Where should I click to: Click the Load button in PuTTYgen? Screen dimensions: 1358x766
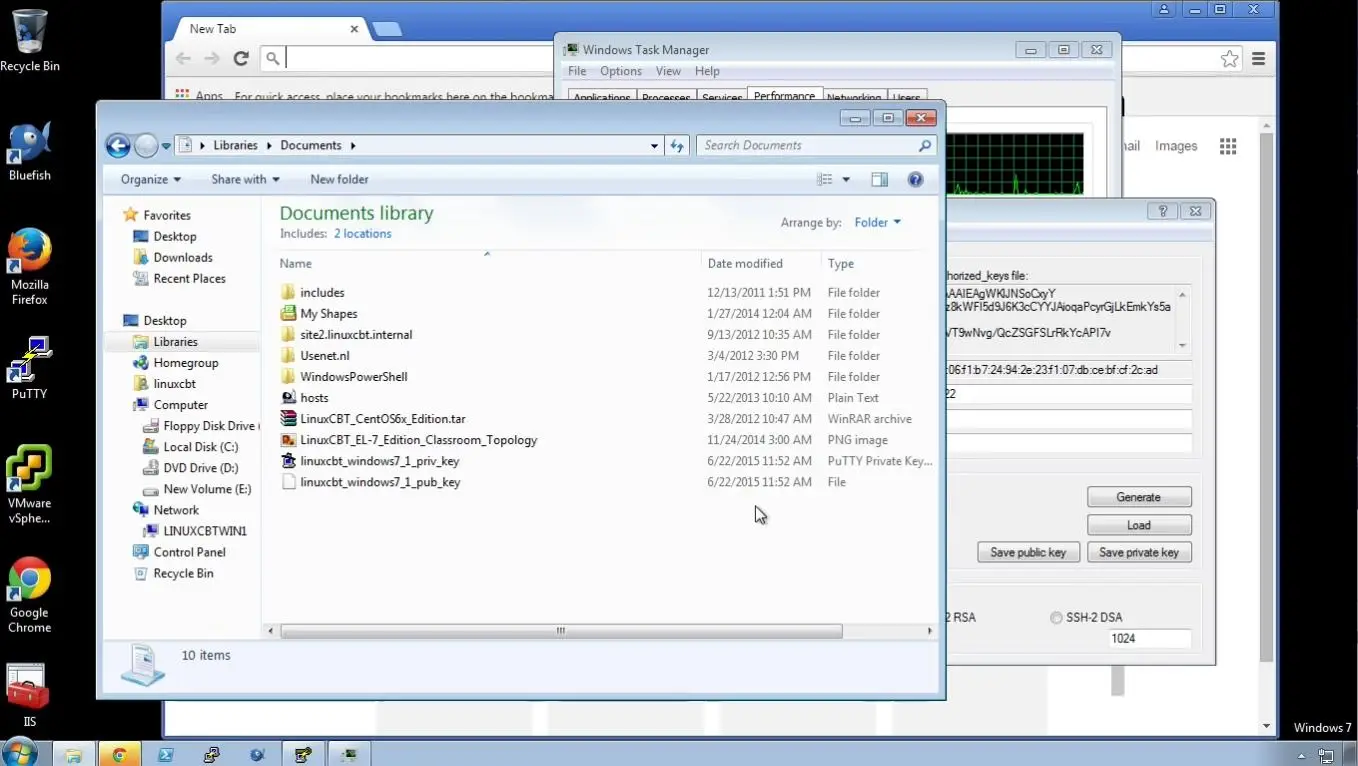pos(1139,525)
